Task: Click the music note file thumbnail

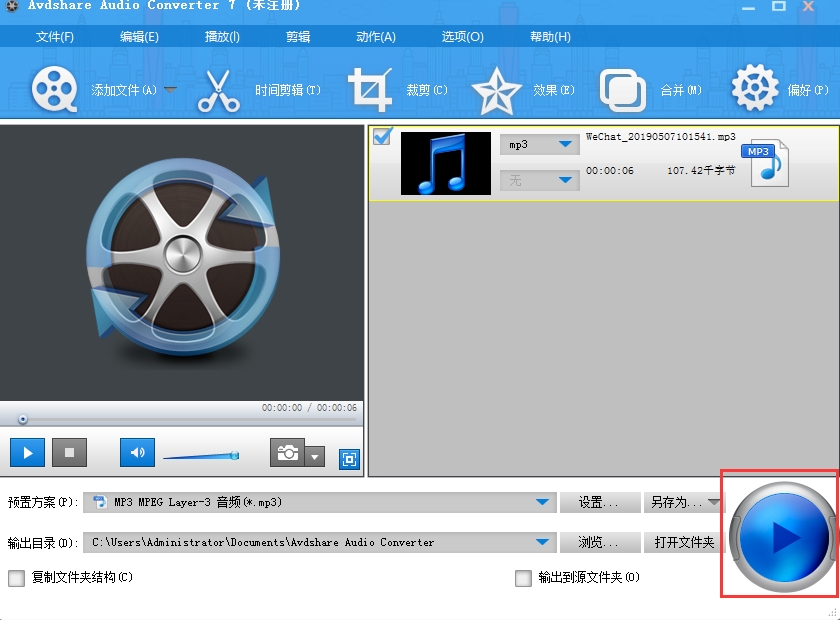Action: click(x=446, y=163)
